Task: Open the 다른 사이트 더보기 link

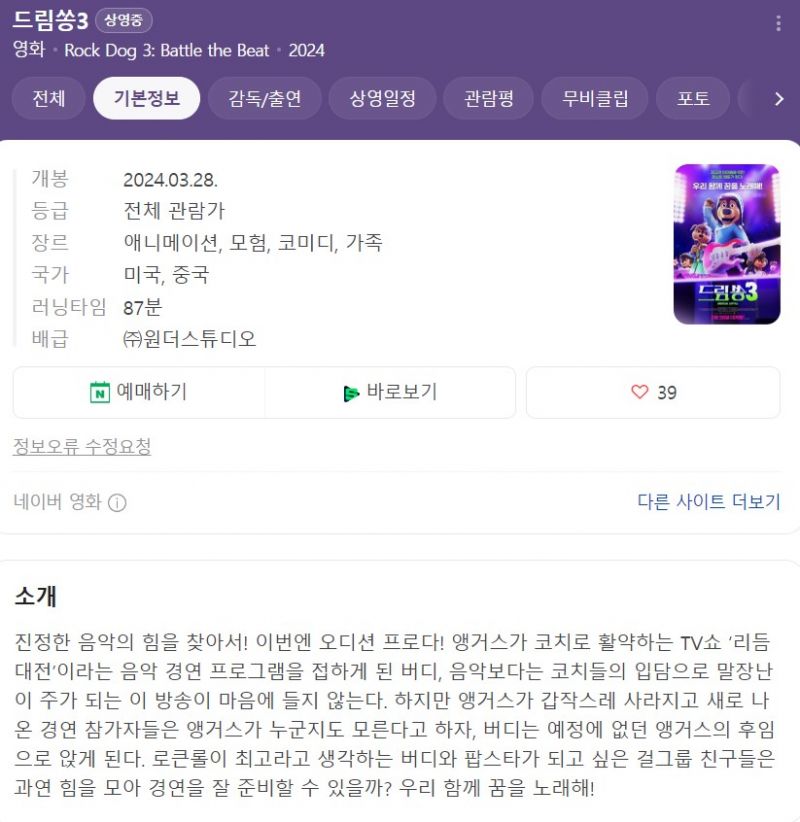Action: (x=709, y=502)
